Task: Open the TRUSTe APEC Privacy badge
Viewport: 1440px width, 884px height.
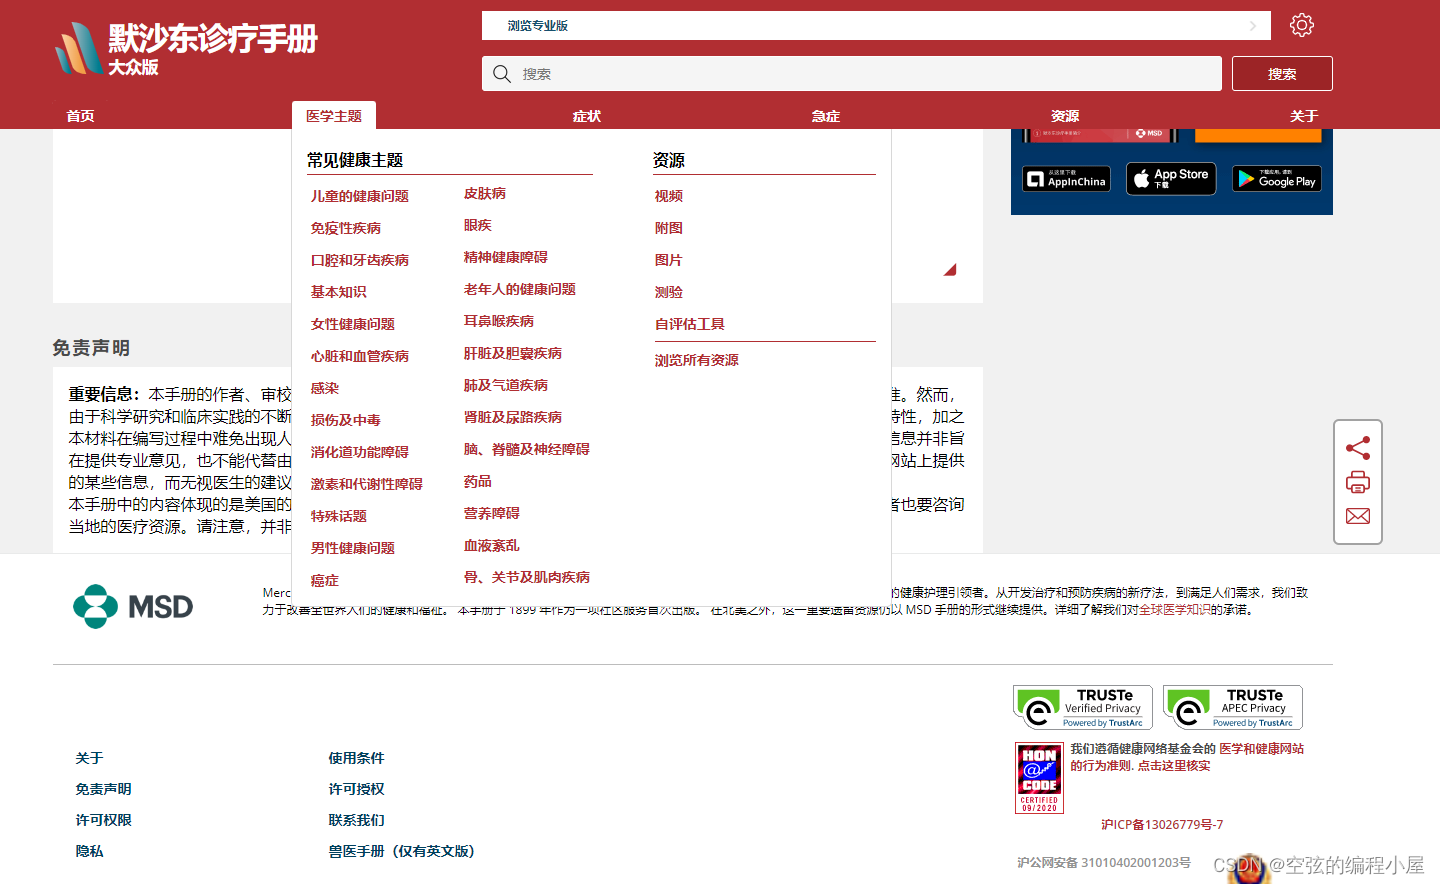Action: coord(1233,708)
